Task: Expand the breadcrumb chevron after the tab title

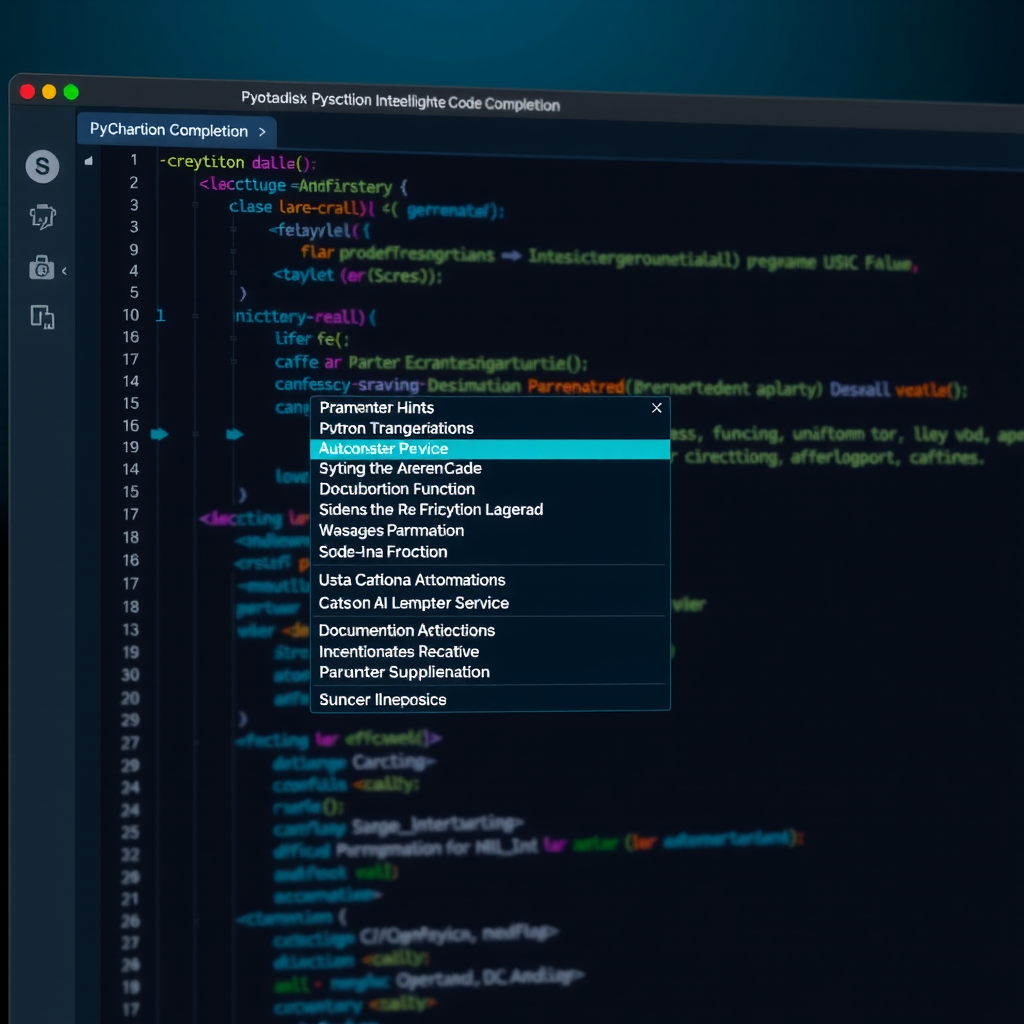Action: pos(262,130)
